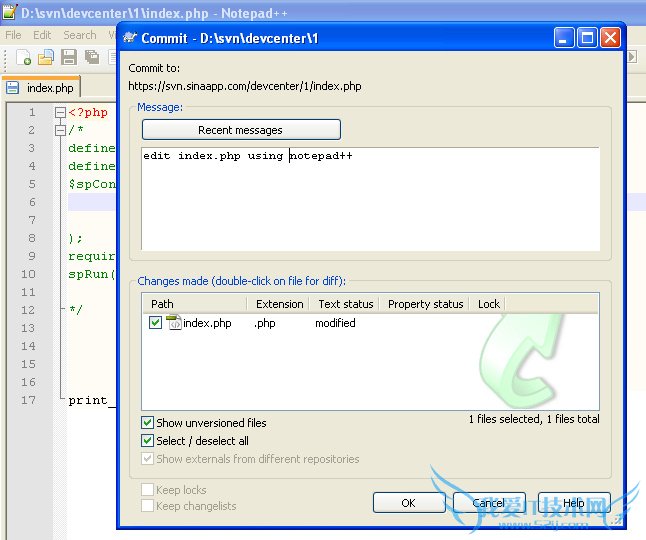This screenshot has height=540, width=646.
Task: Click the Recent messages button
Action: 241,130
